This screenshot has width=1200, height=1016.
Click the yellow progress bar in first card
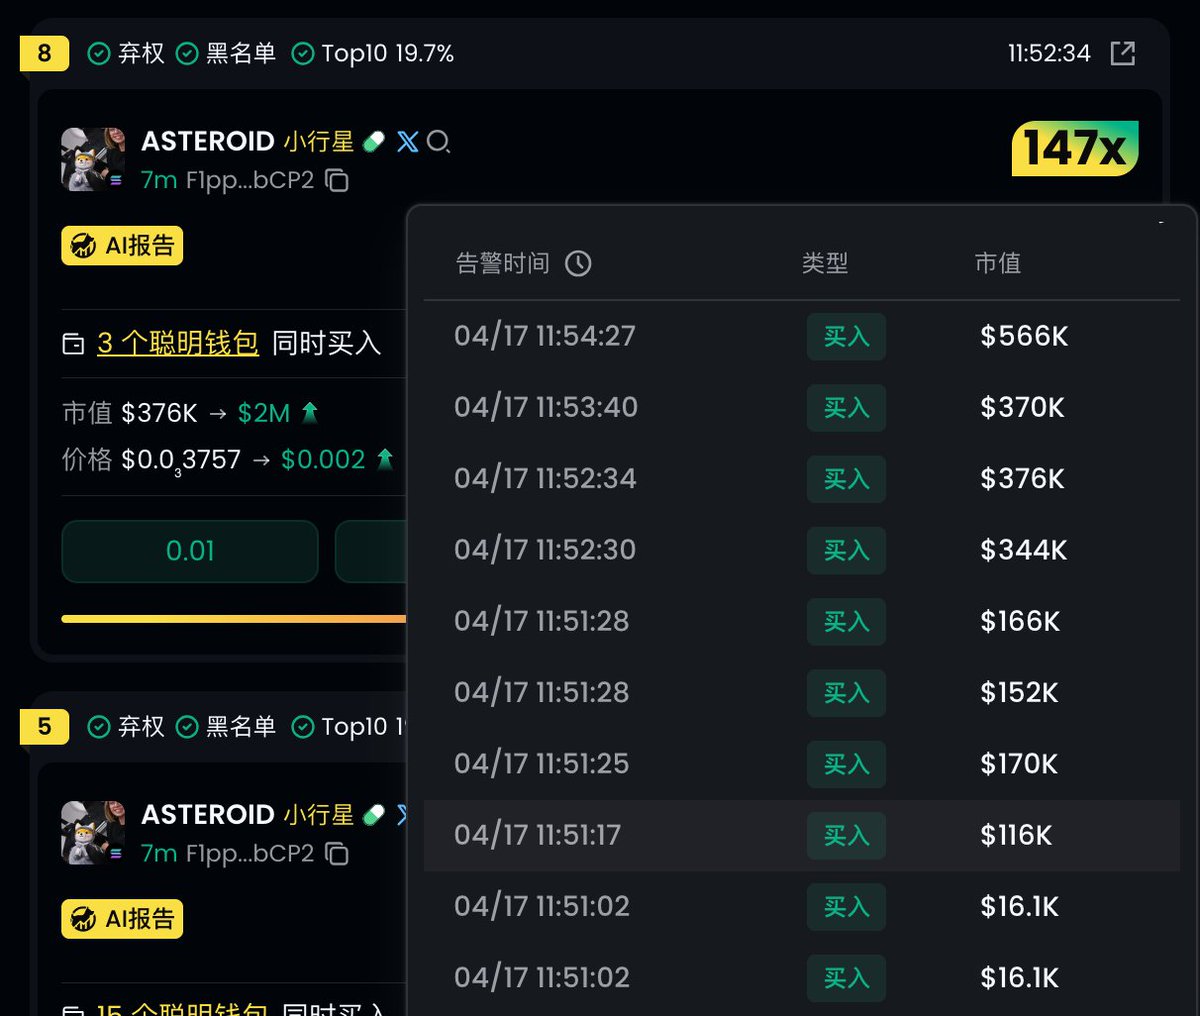(234, 619)
